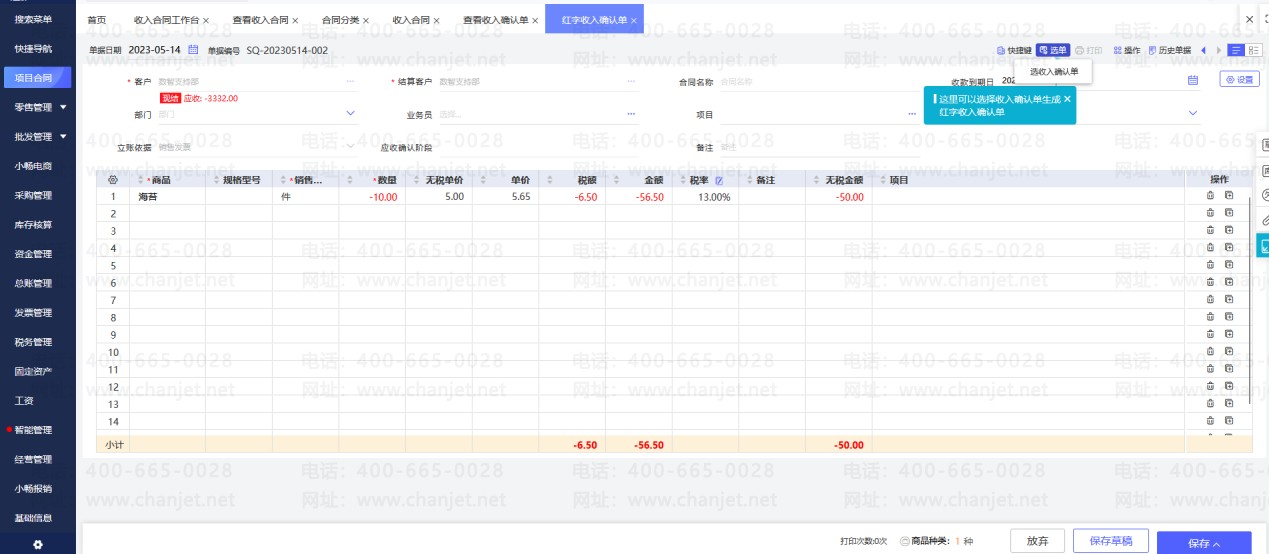This screenshot has height=554, width=1269.
Task: Click the delete icon in row 1
Action: (1210, 197)
